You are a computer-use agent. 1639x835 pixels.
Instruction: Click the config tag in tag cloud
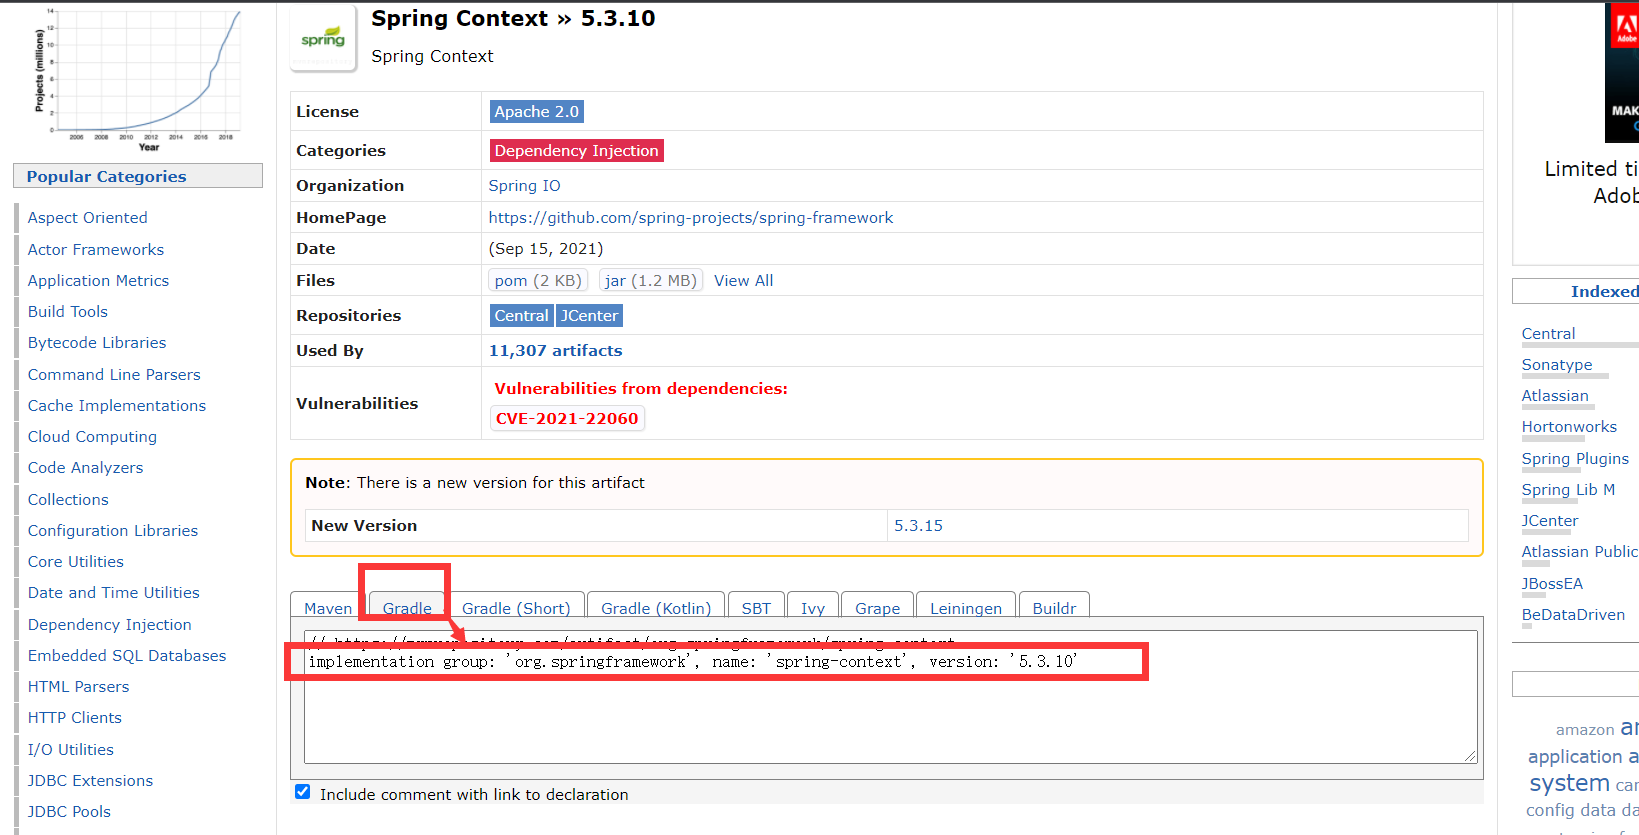coord(1551,810)
